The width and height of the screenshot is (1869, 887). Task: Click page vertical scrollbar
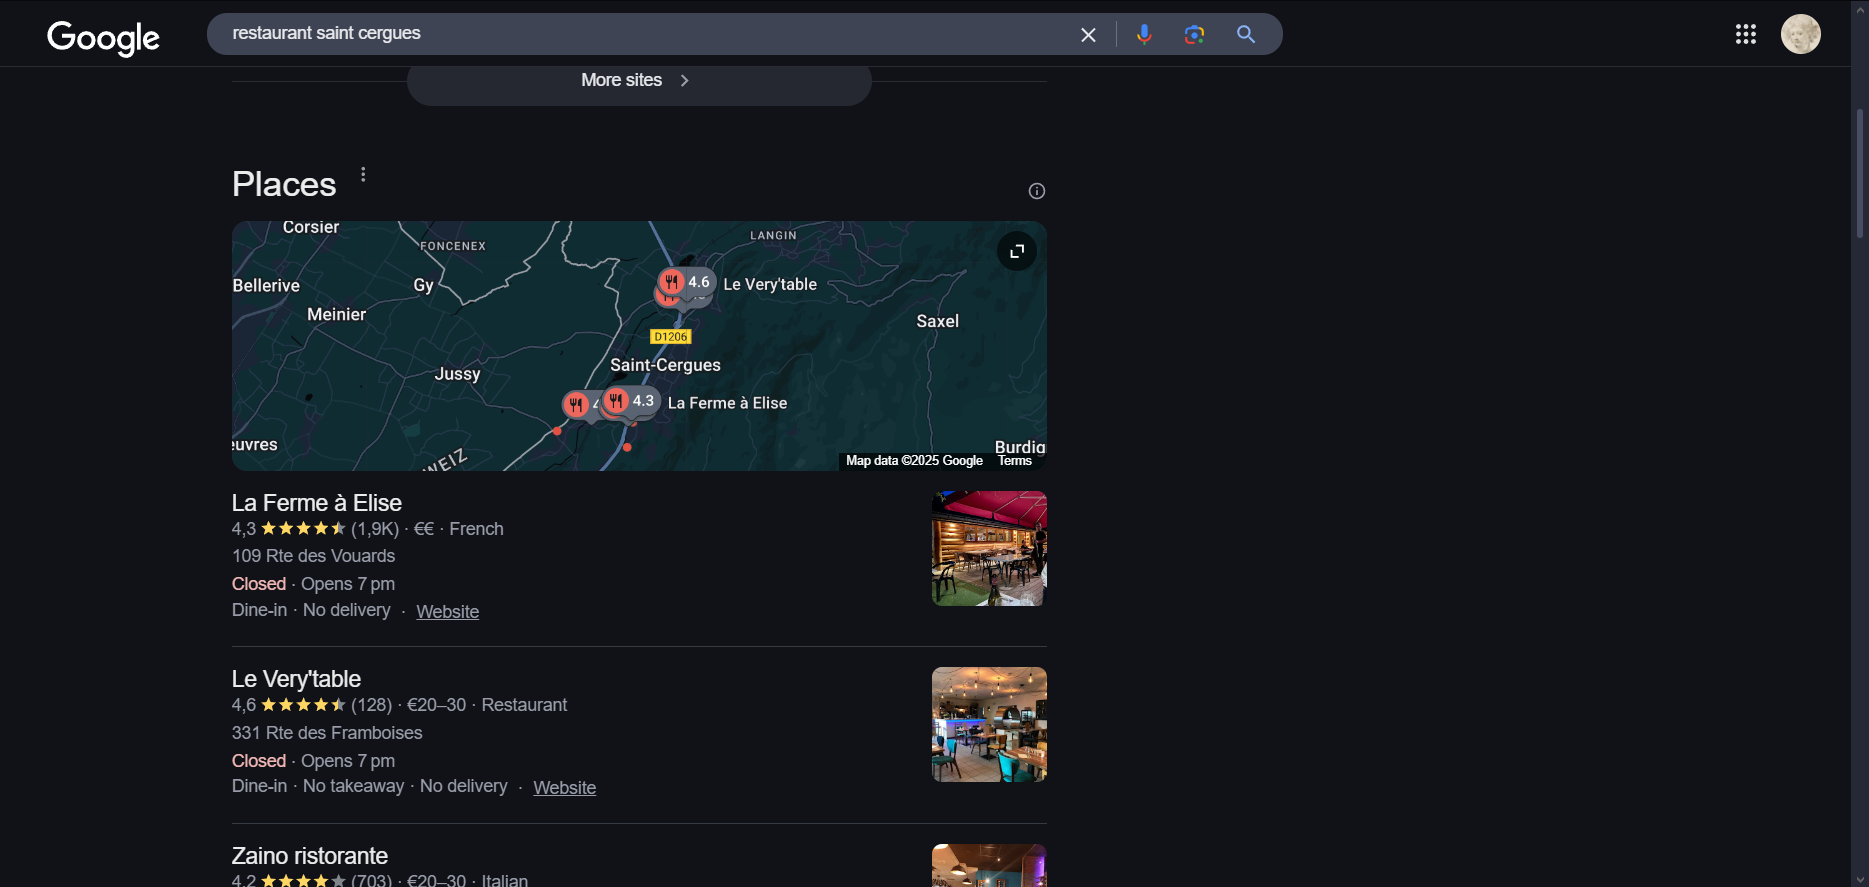(x=1860, y=172)
